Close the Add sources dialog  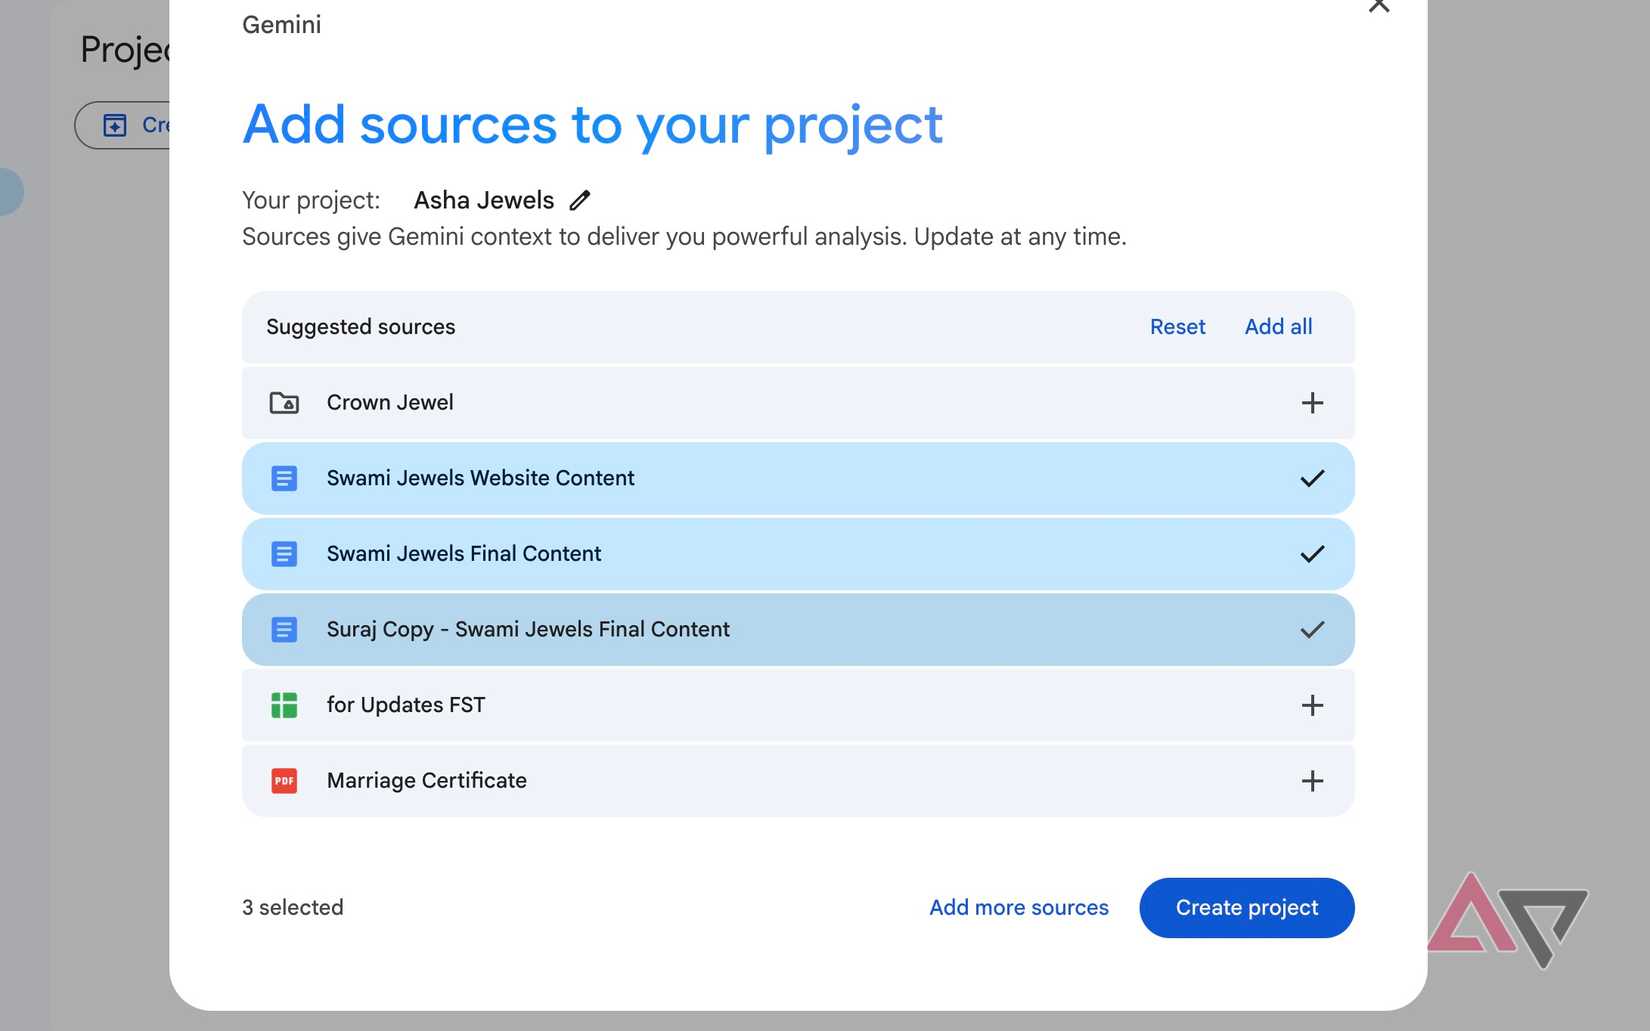(x=1379, y=6)
